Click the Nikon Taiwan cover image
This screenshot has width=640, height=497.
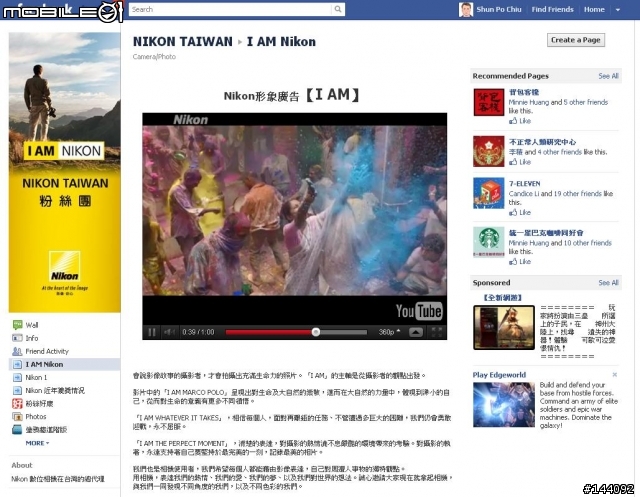click(x=64, y=173)
